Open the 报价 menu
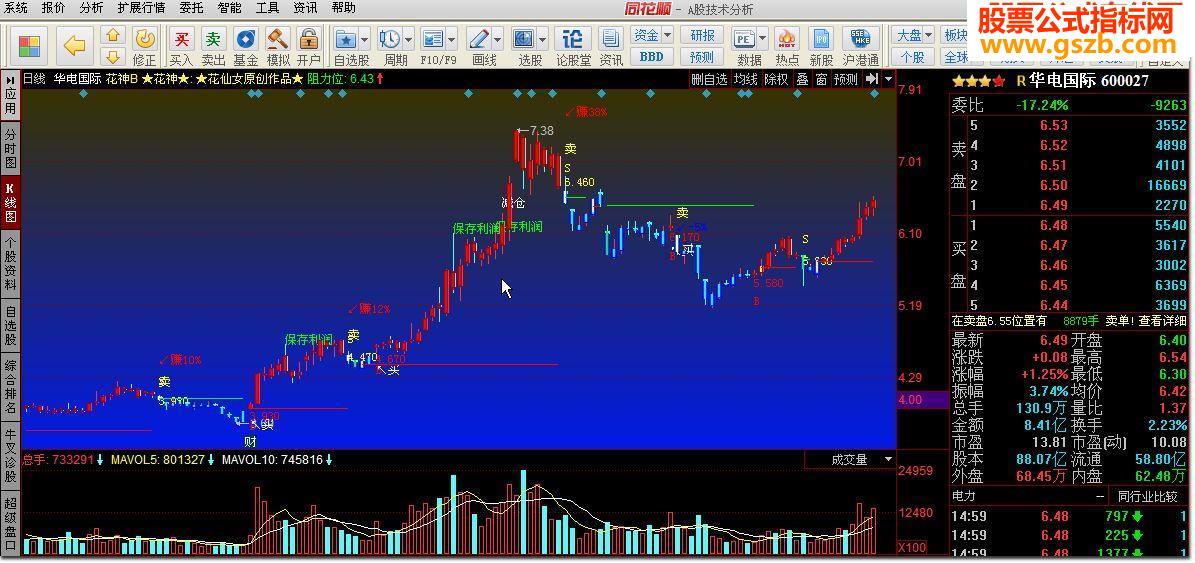This screenshot has width=1195, height=563. [53, 8]
